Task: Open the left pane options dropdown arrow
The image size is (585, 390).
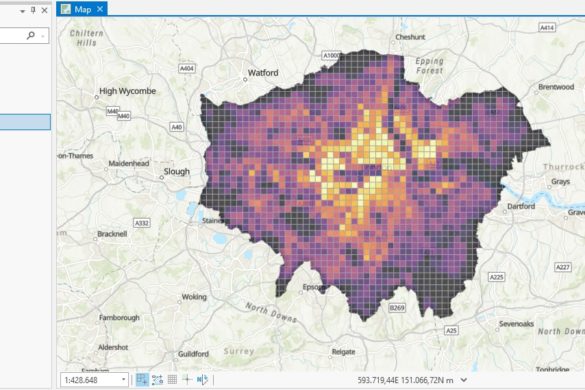Action: (22, 11)
